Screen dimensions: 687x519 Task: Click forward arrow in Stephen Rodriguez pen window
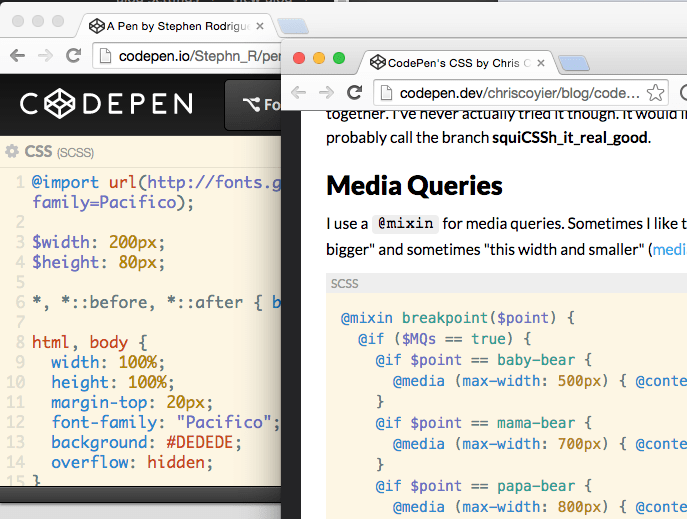45,56
